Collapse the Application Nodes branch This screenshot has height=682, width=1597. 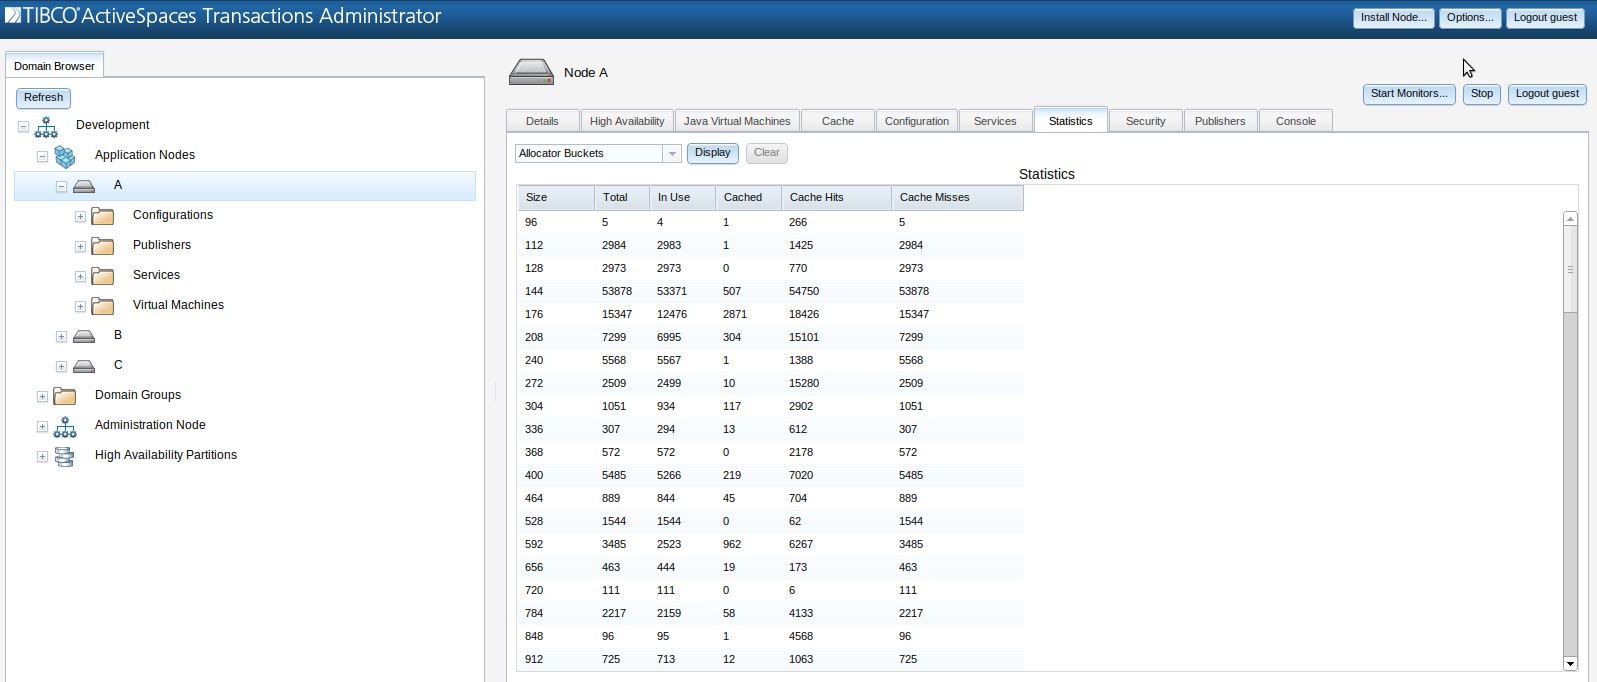coord(42,157)
